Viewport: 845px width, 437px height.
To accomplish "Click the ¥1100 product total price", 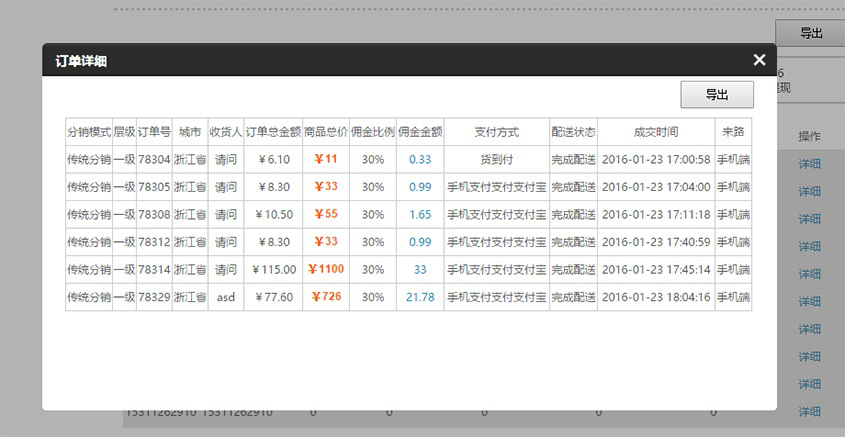I will [326, 269].
